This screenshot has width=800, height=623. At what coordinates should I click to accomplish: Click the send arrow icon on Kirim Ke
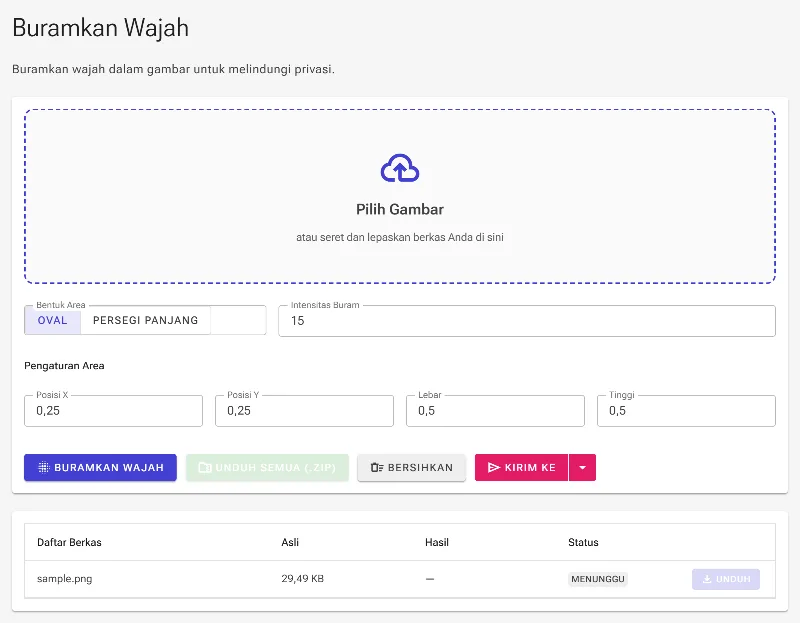494,467
